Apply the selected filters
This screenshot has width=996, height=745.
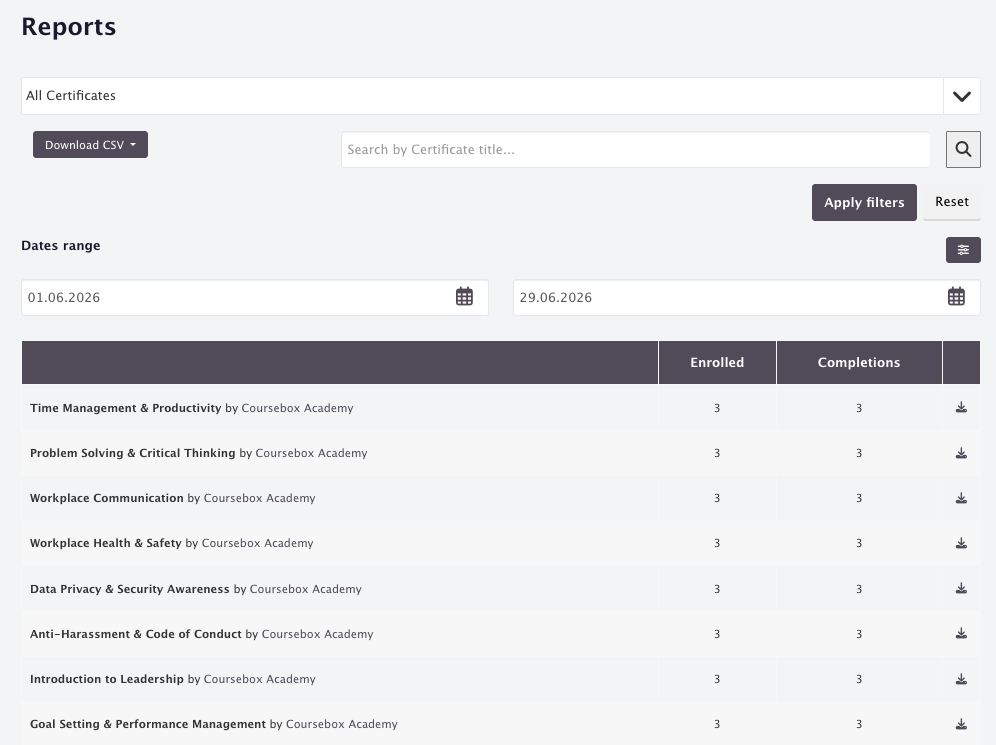[x=864, y=203]
